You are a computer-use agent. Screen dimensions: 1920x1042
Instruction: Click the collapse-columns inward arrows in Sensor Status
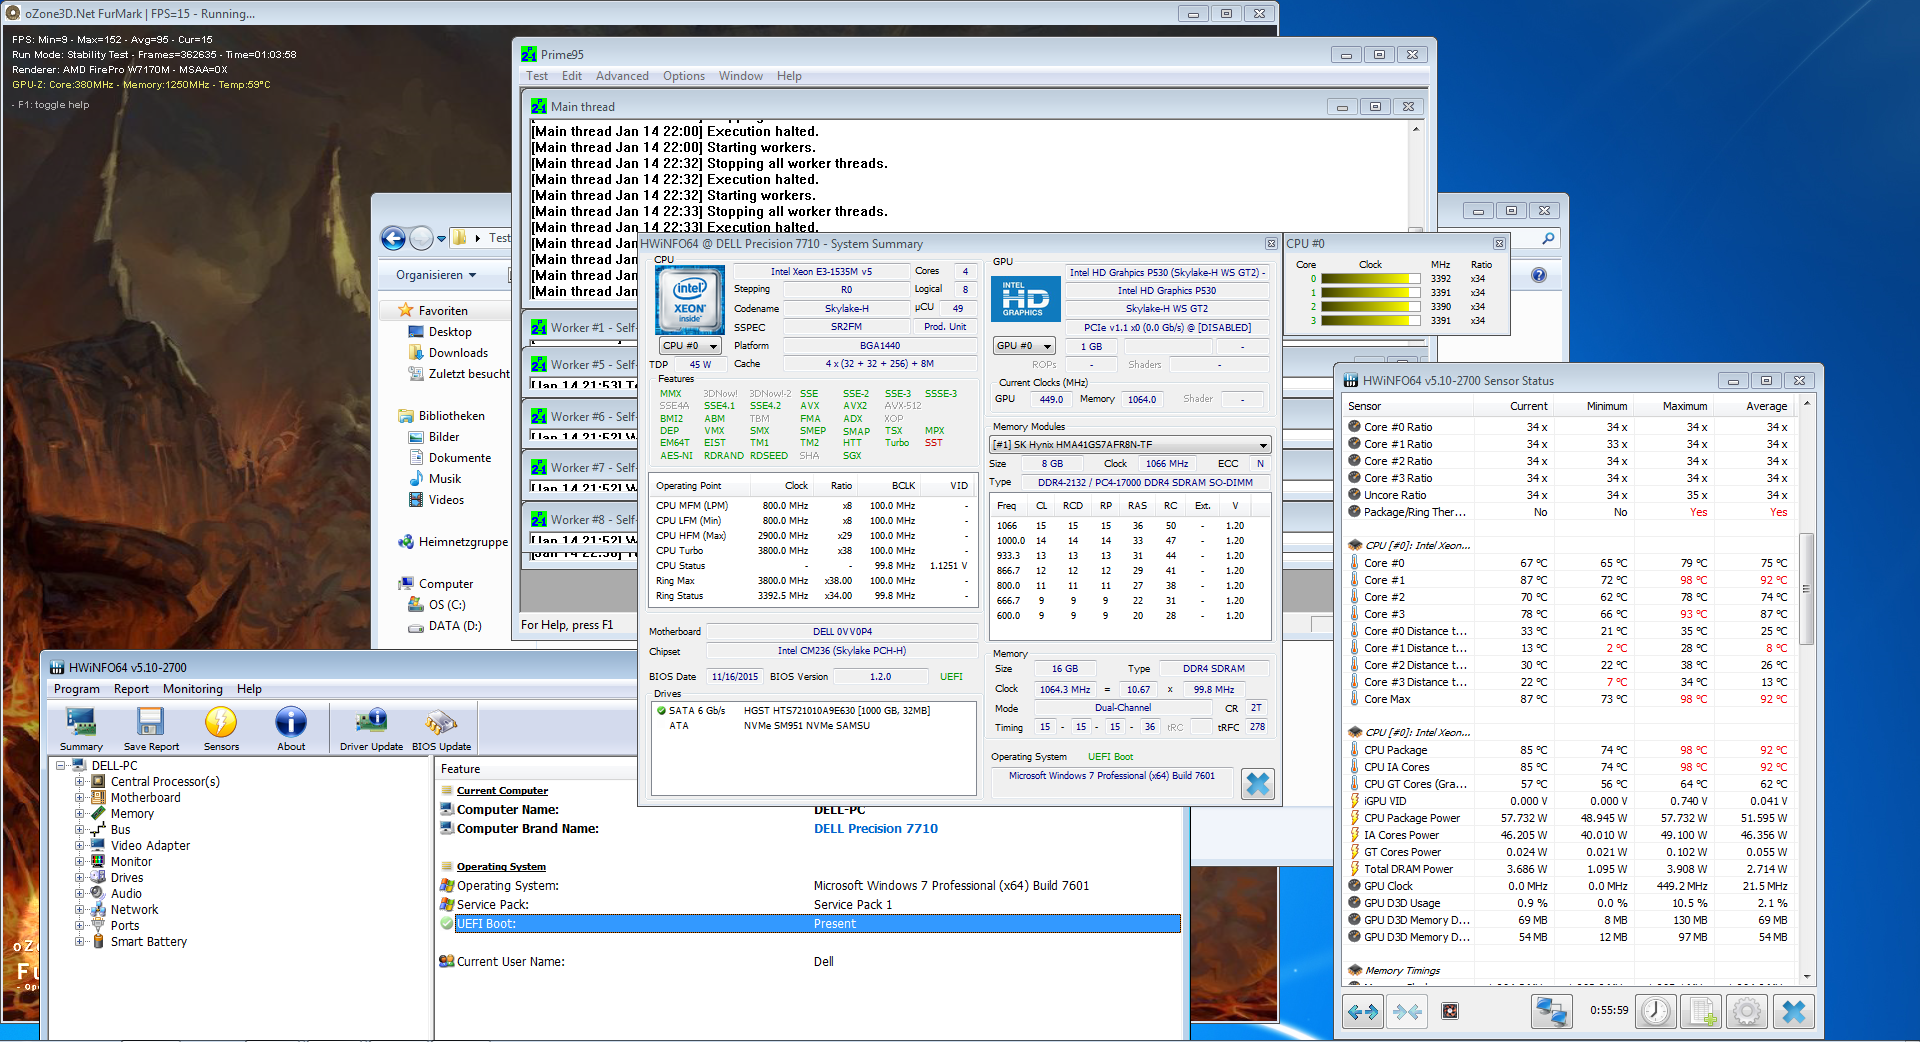coord(1407,1012)
